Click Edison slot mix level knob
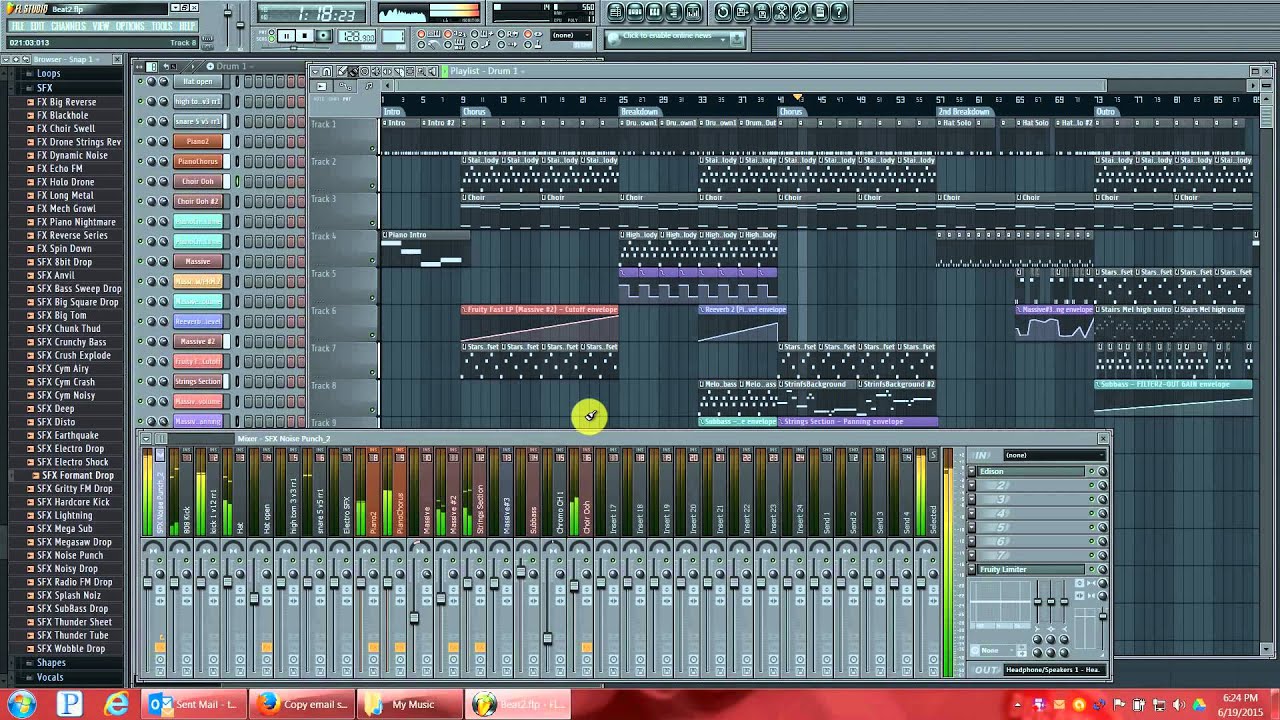This screenshot has height=720, width=1280. pos(1102,471)
